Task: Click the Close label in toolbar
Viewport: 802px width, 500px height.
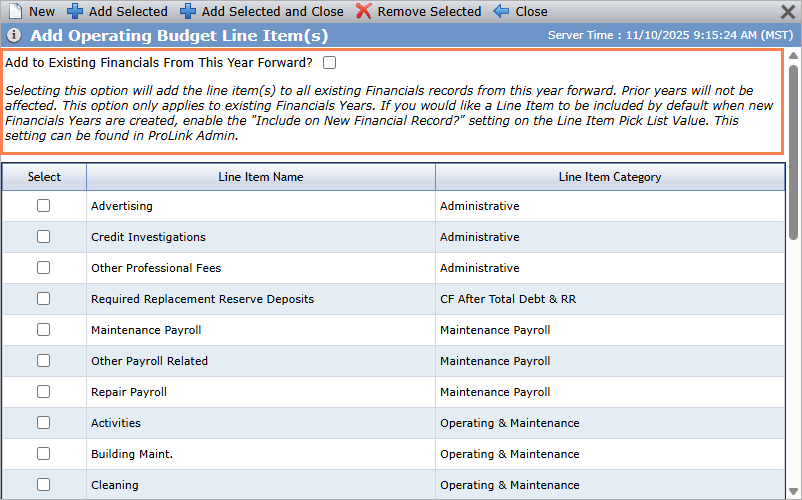Action: 531,12
